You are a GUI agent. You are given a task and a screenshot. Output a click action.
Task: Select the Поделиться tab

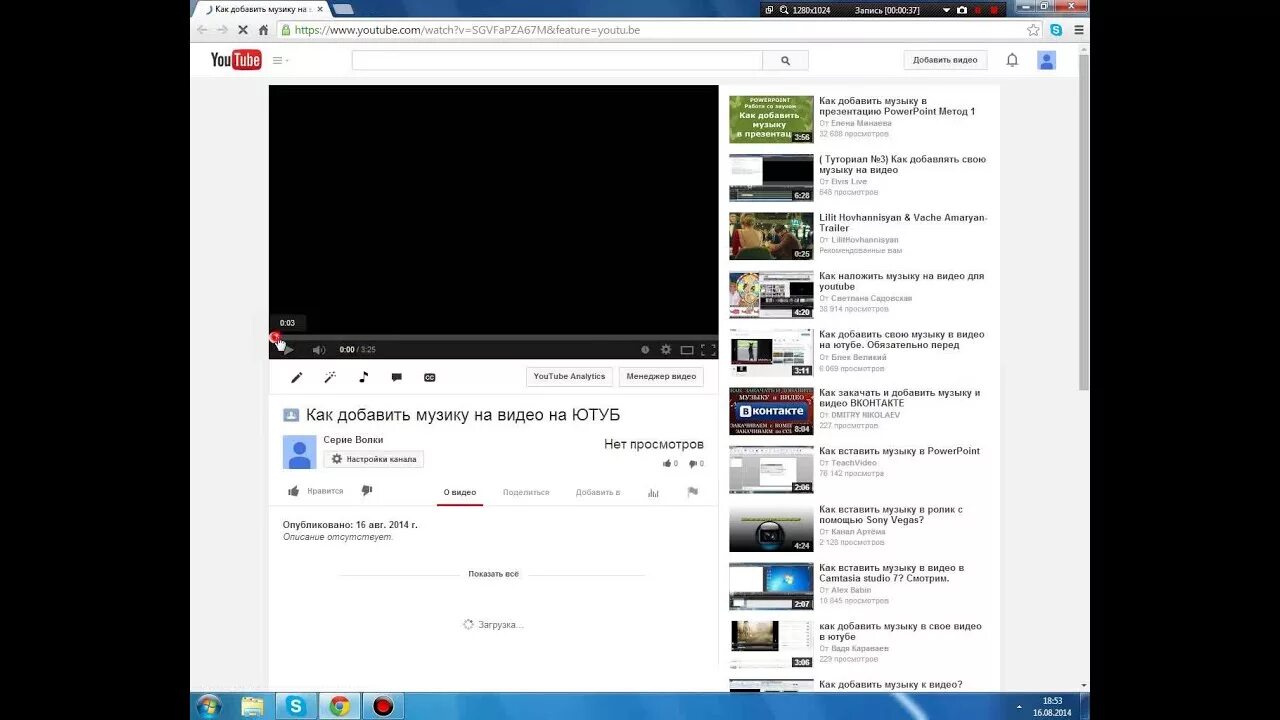[x=526, y=492]
